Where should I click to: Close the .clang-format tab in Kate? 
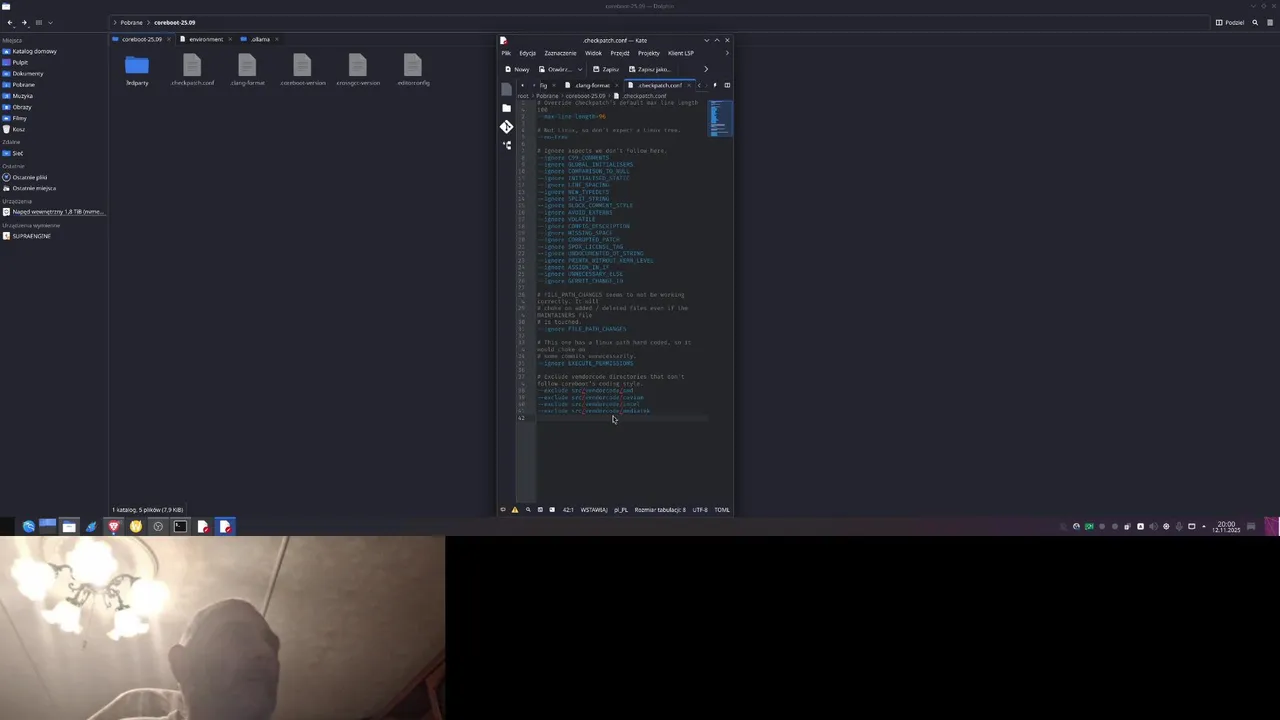pos(616,85)
